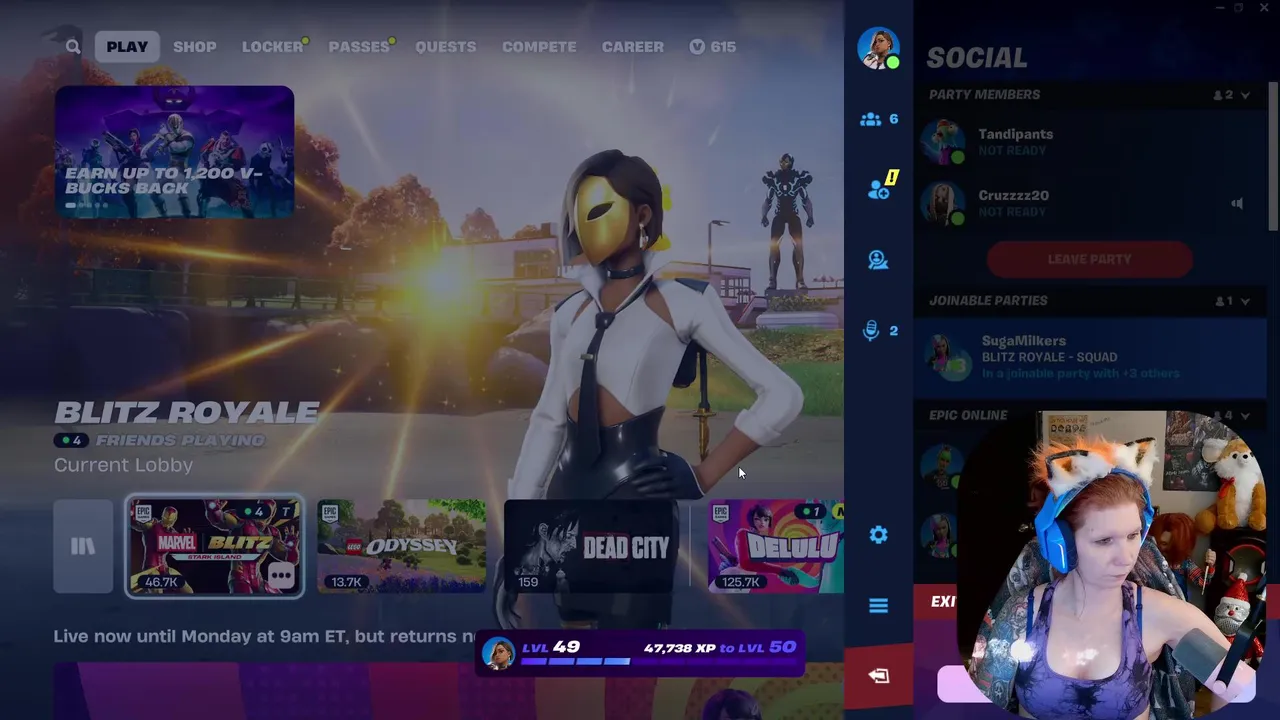Screen dimensions: 1280x720
Task: Open the game library browse tile
Action: pyautogui.click(x=83, y=546)
